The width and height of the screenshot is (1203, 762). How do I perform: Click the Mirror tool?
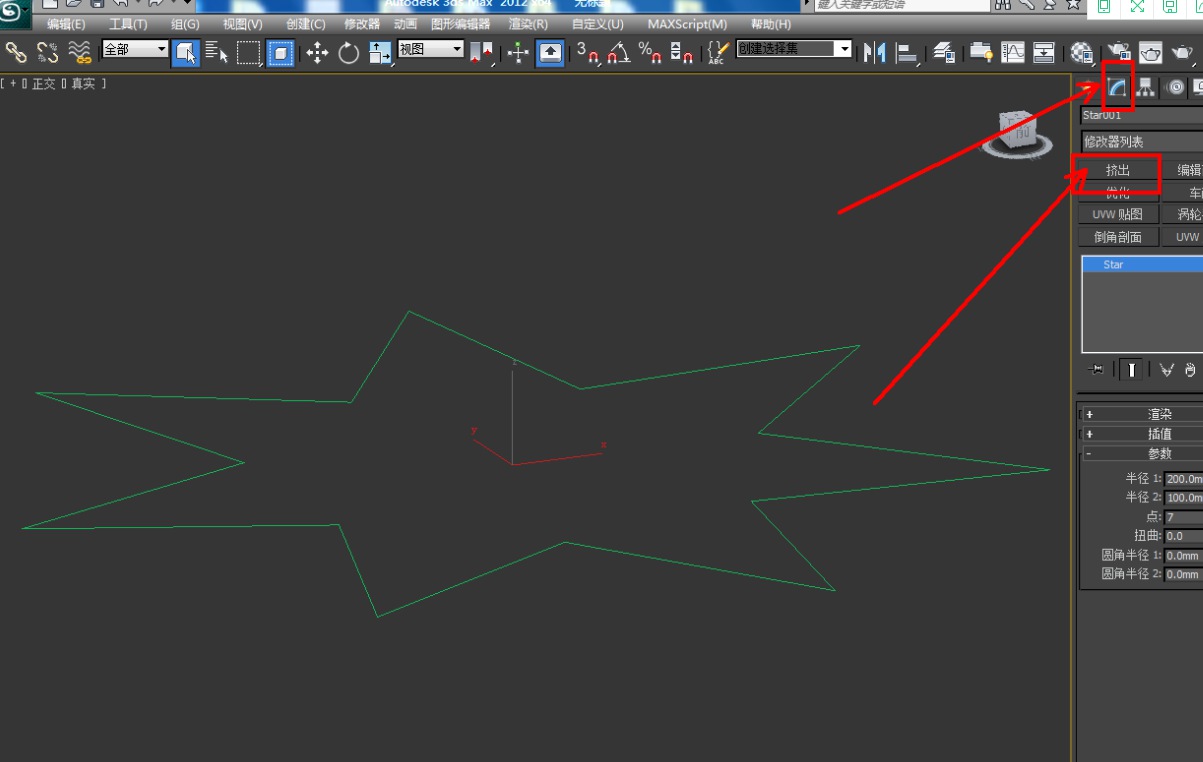(x=875, y=52)
